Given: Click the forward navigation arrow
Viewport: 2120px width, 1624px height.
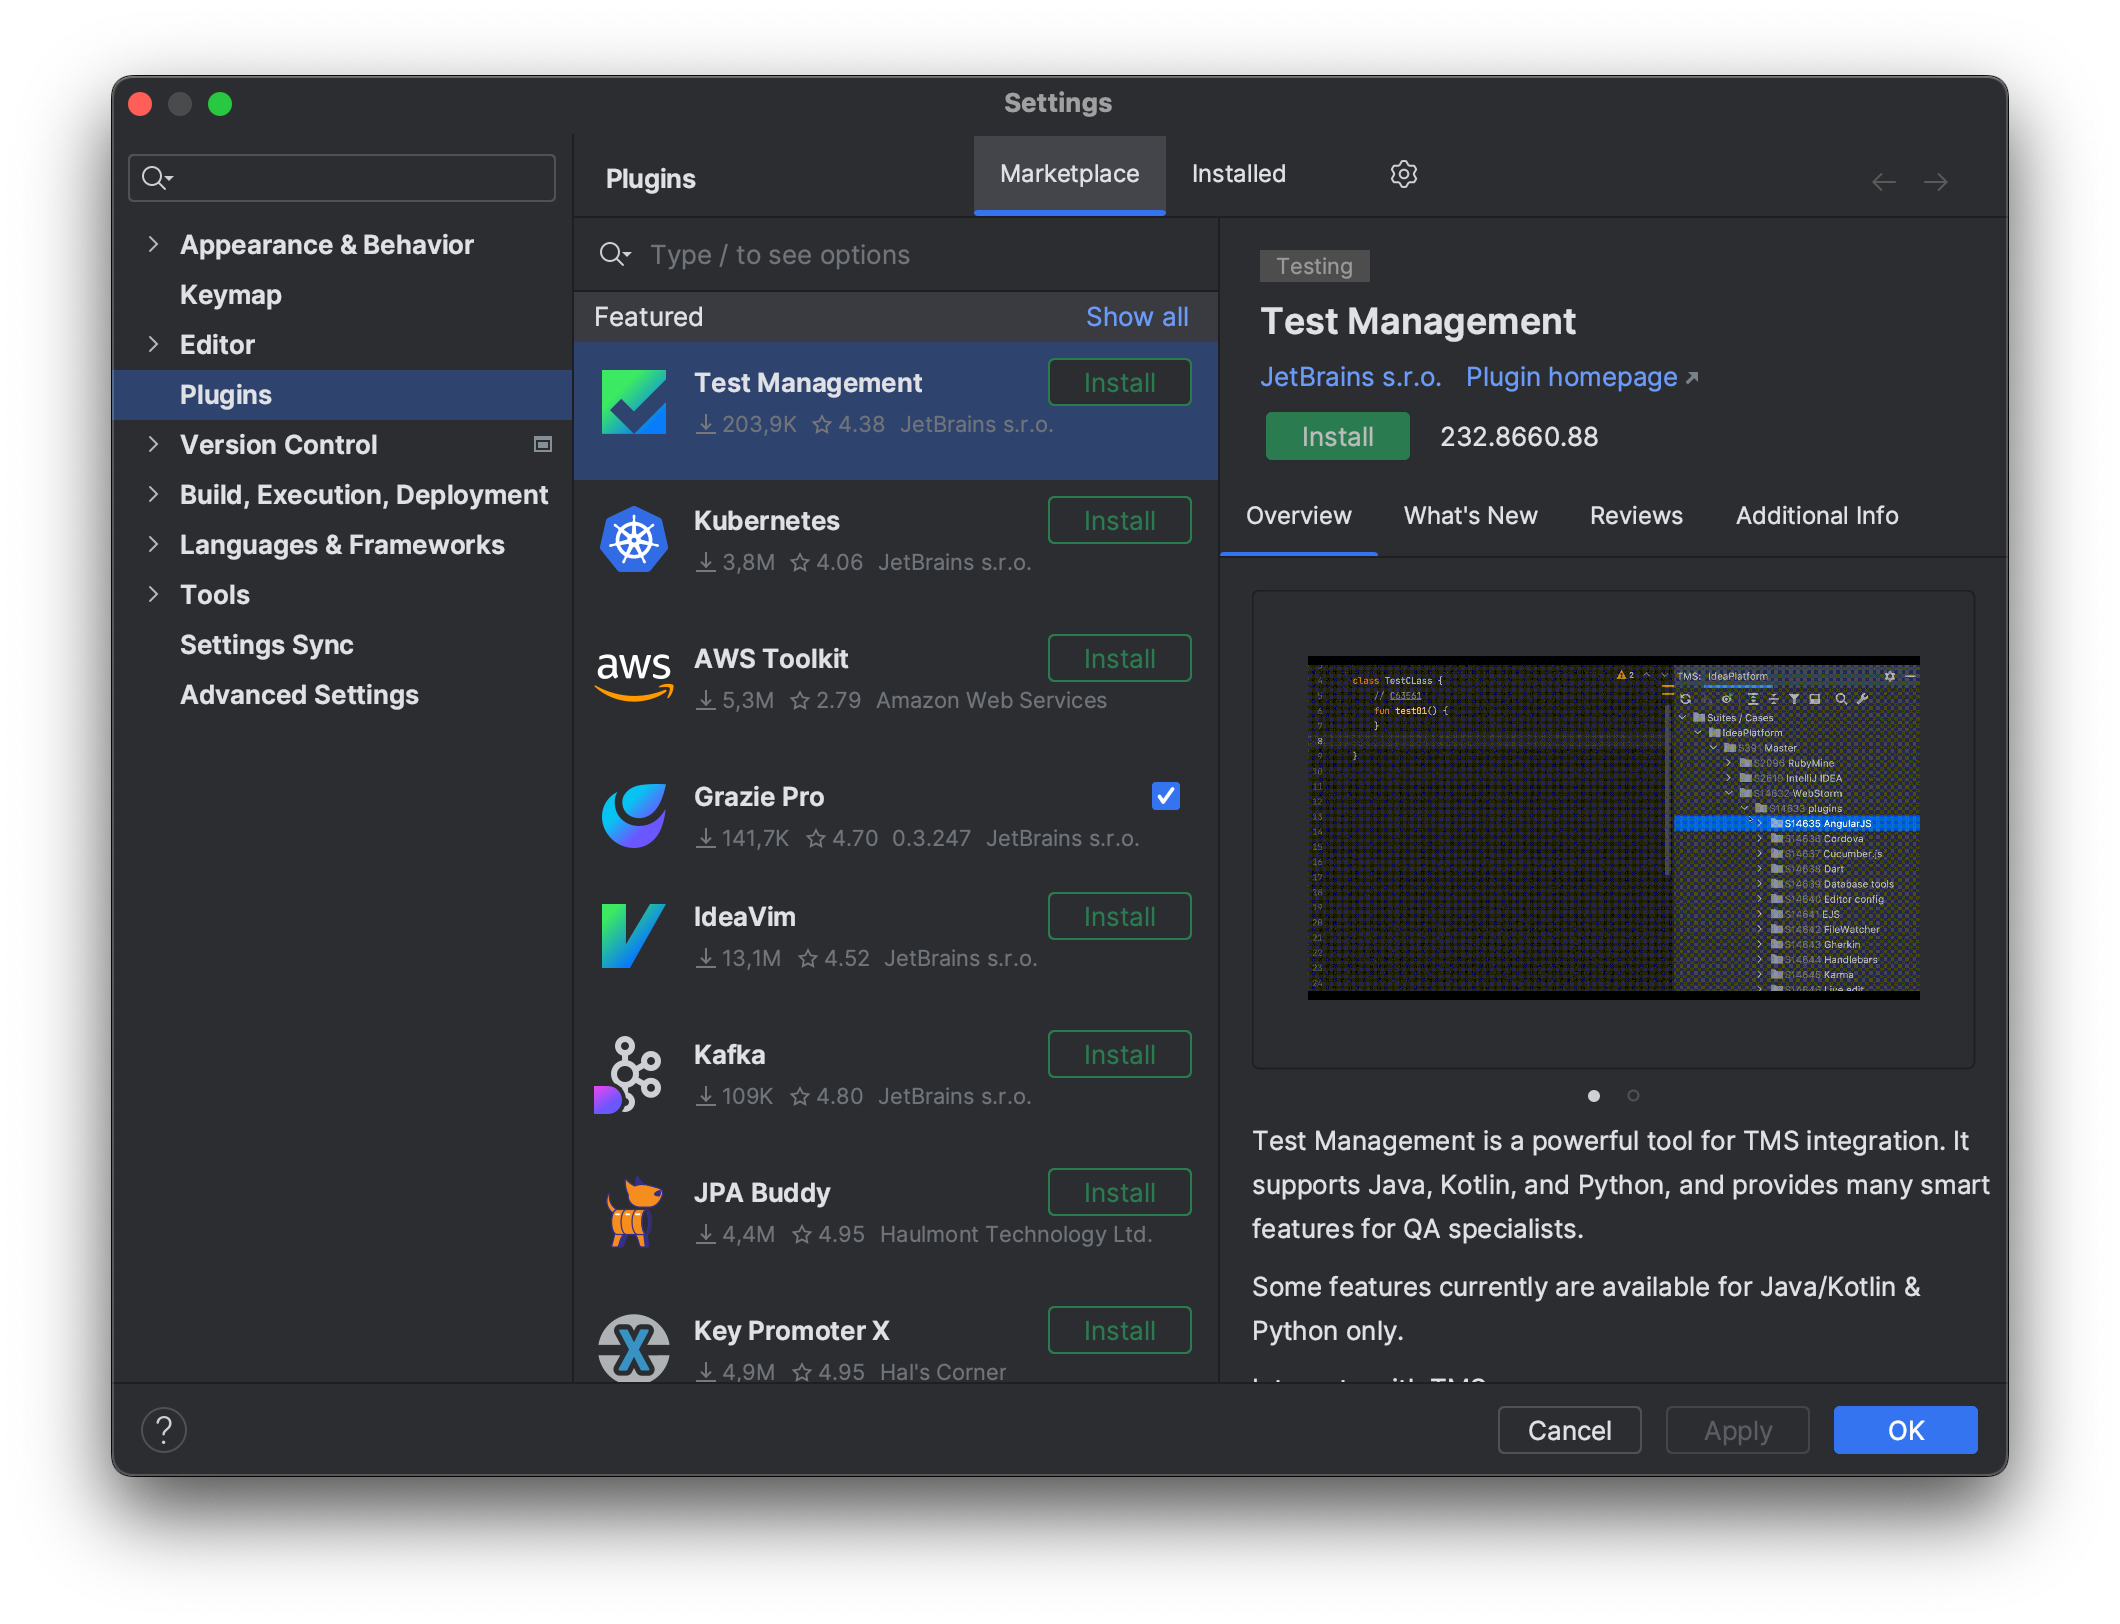Looking at the screenshot, I should [x=1936, y=182].
